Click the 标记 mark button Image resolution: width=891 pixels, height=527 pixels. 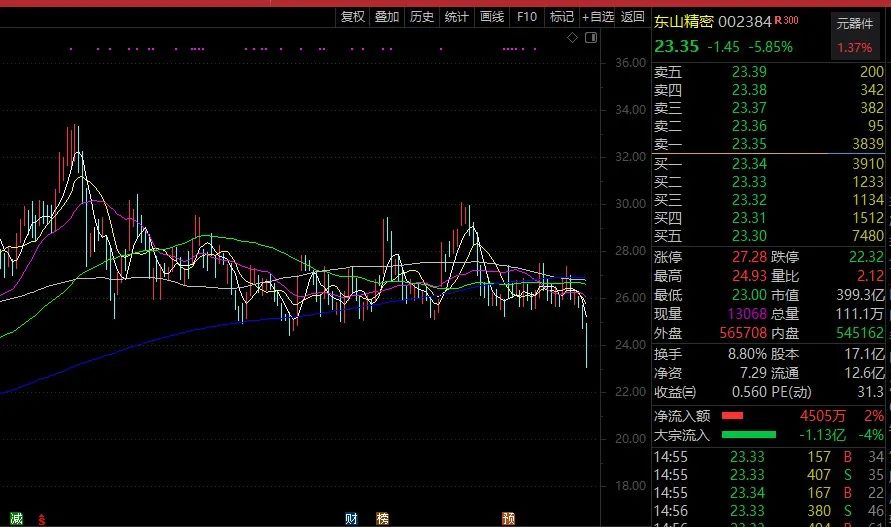(x=562, y=16)
